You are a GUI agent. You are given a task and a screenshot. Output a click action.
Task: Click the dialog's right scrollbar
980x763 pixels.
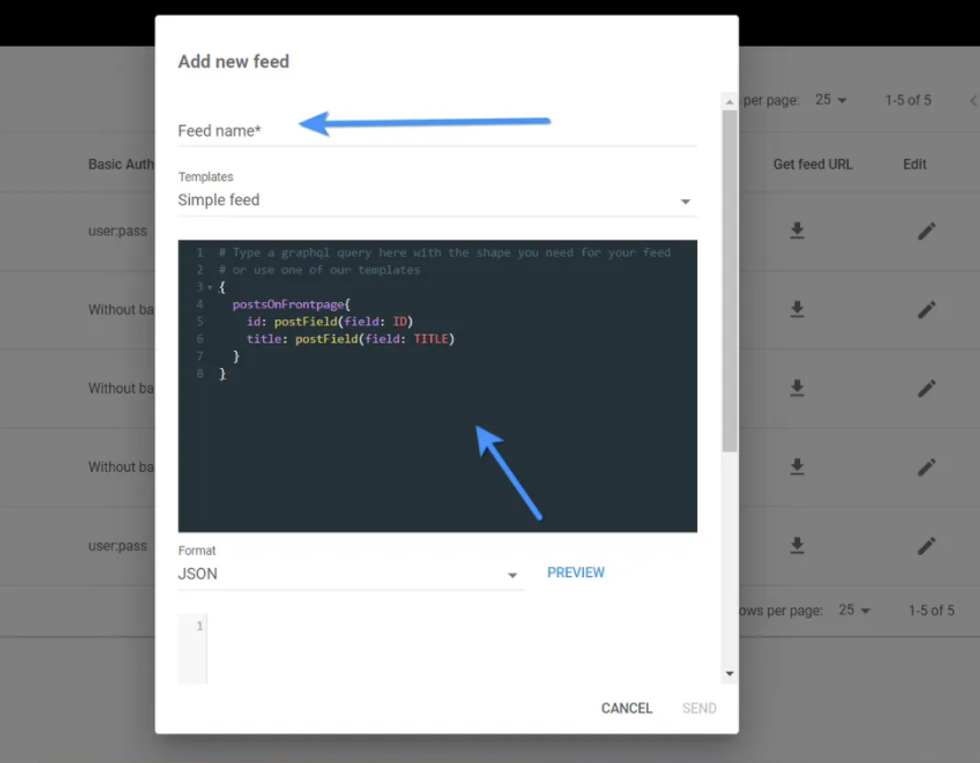(730, 300)
